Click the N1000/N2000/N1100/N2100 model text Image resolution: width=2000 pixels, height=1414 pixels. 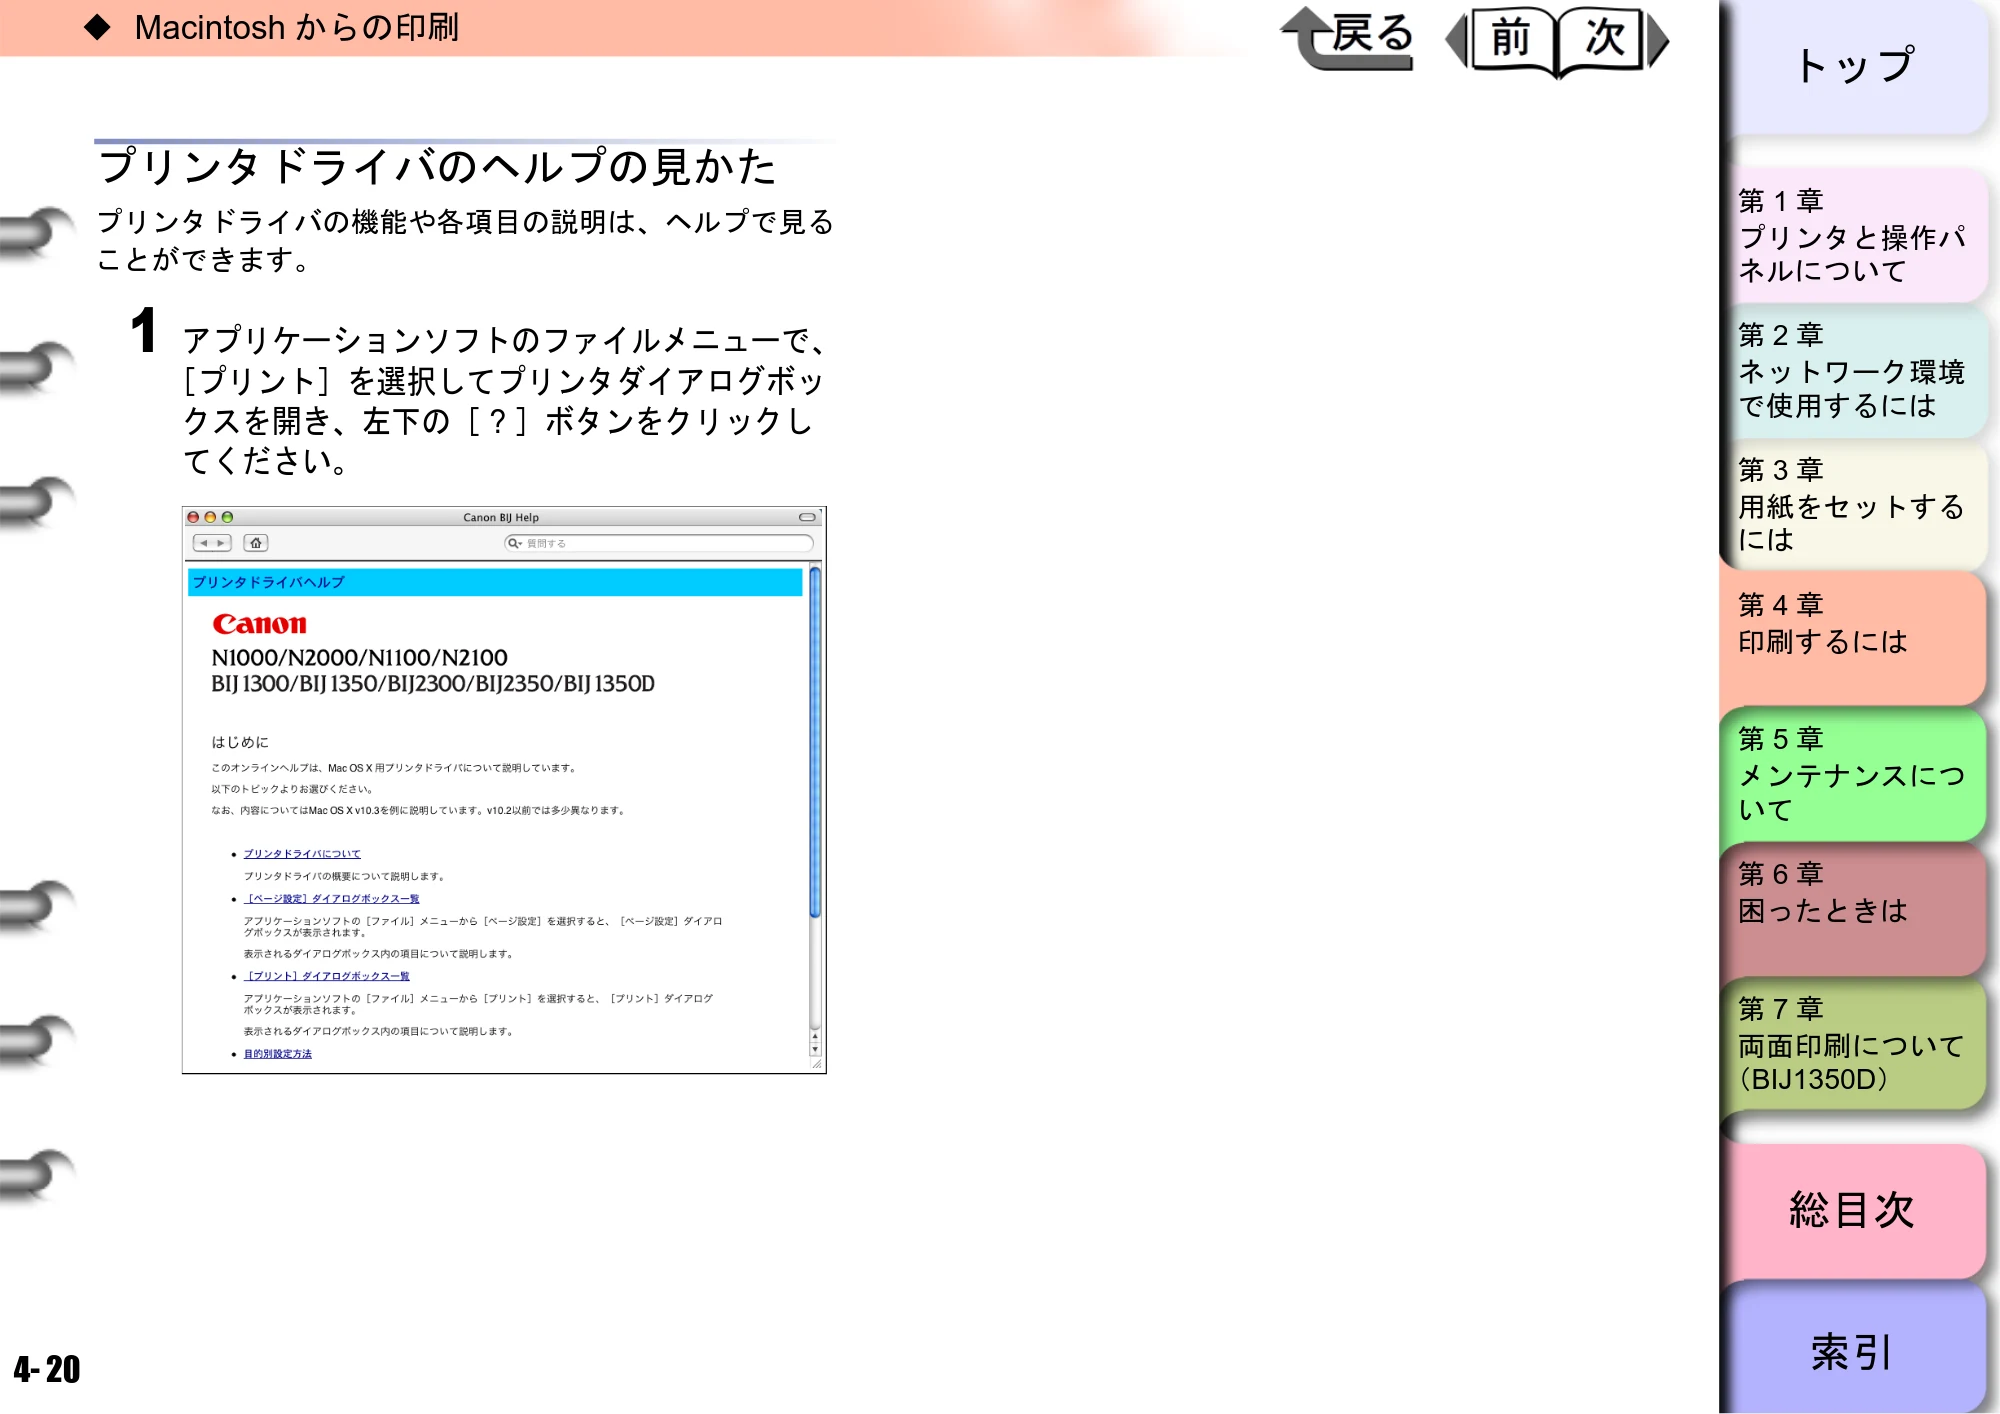(360, 657)
